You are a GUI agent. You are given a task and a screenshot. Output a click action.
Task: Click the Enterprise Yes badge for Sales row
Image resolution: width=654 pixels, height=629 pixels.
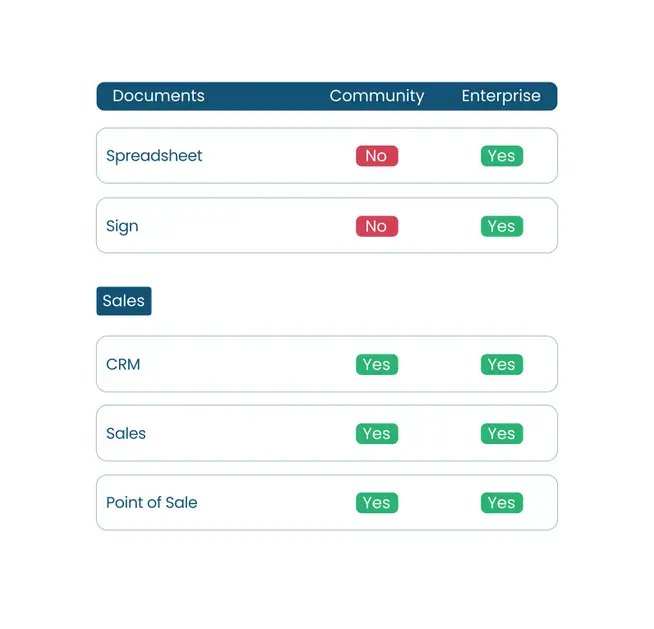(501, 433)
